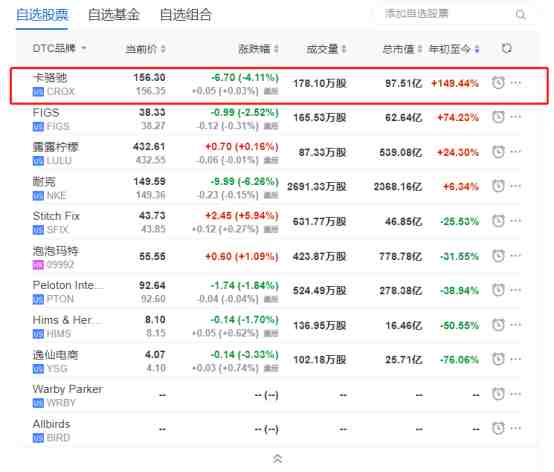Set price alert clock for CROX row
554x472 pixels.
coord(498,83)
